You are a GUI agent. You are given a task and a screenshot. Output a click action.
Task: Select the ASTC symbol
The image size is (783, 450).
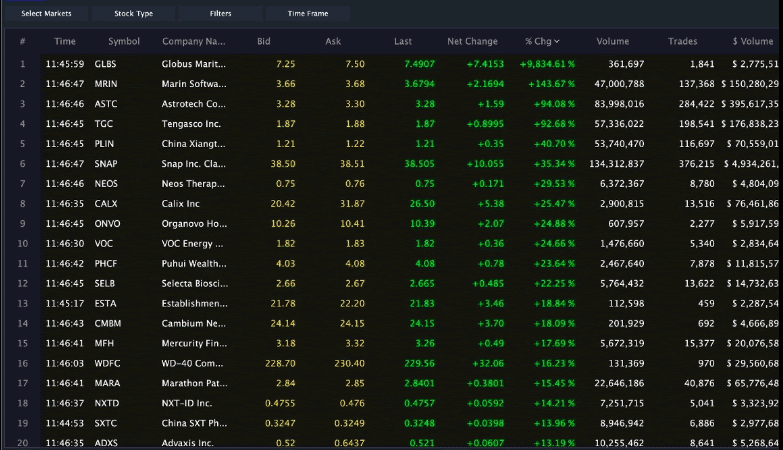pyautogui.click(x=106, y=104)
